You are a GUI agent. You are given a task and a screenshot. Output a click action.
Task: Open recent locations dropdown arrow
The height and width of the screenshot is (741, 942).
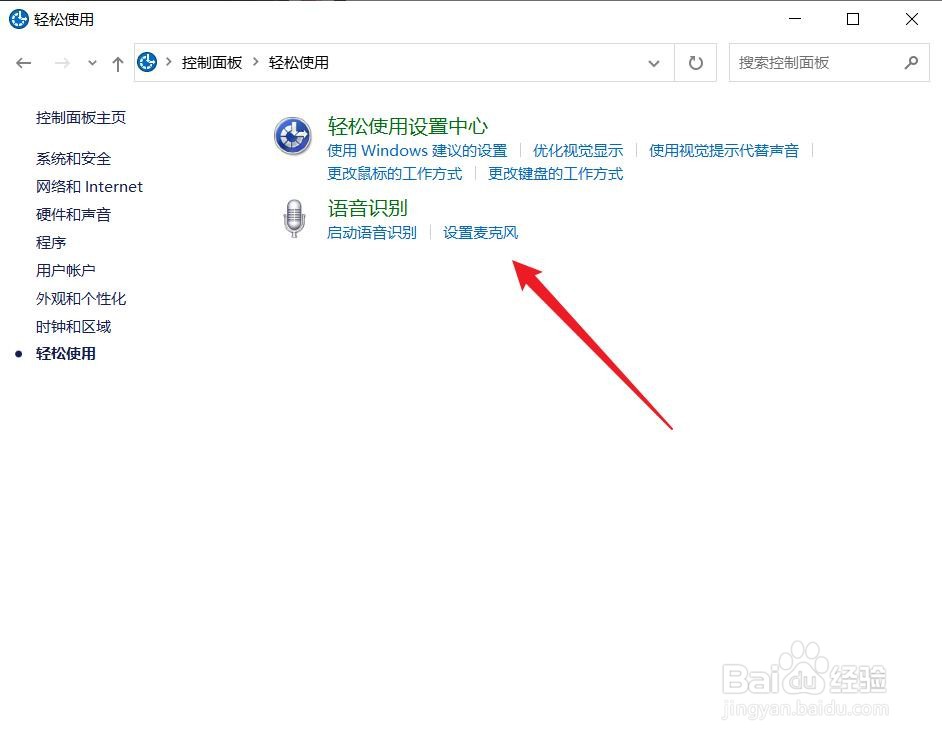[x=92, y=63]
